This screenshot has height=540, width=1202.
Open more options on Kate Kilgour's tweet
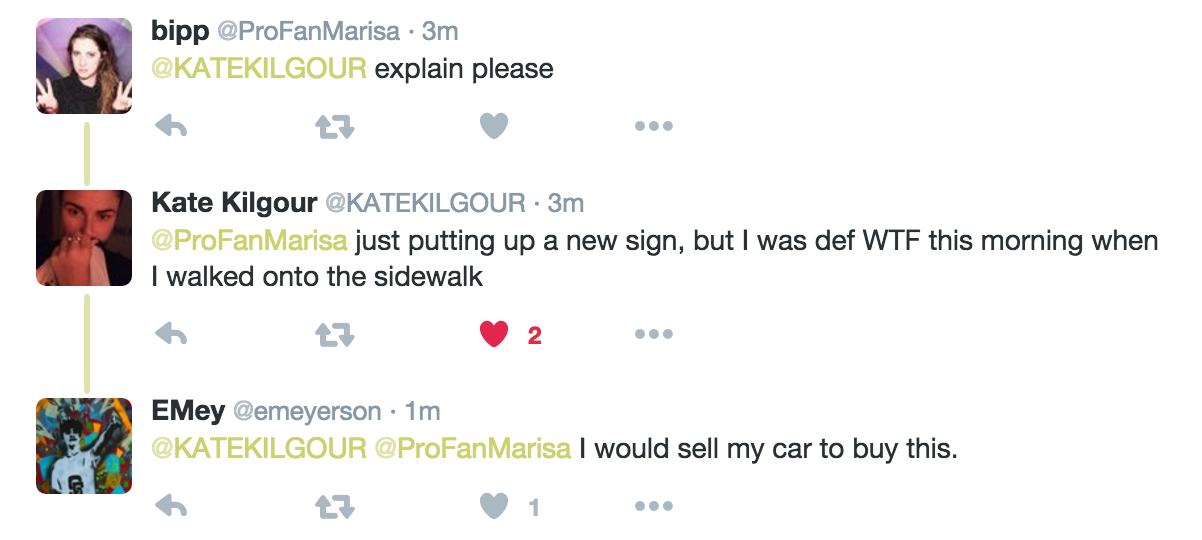[654, 336]
